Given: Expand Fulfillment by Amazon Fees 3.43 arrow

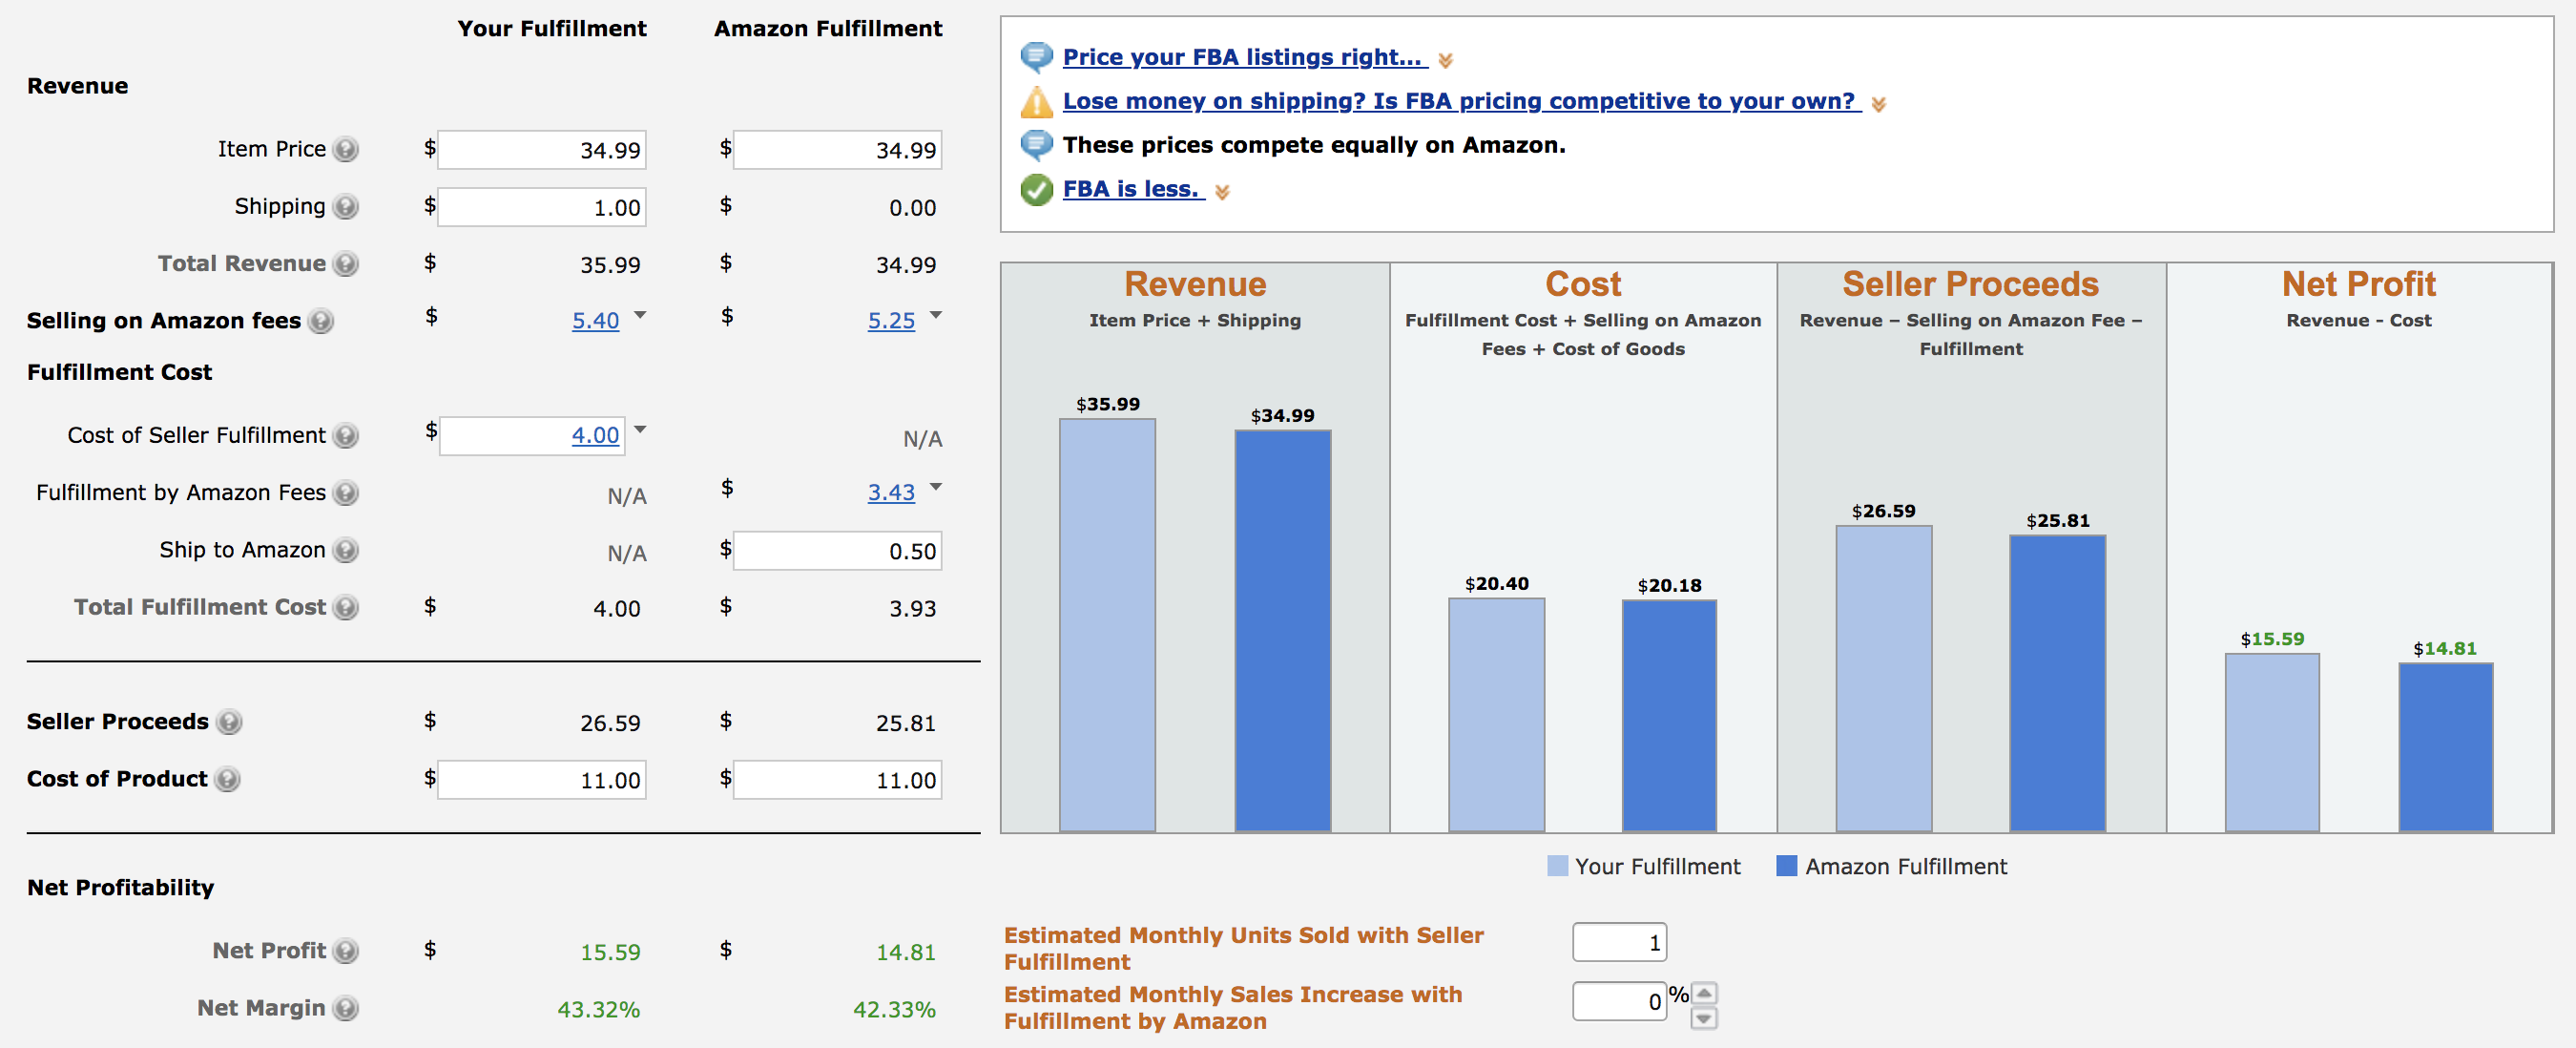Looking at the screenshot, I should pyautogui.click(x=936, y=487).
